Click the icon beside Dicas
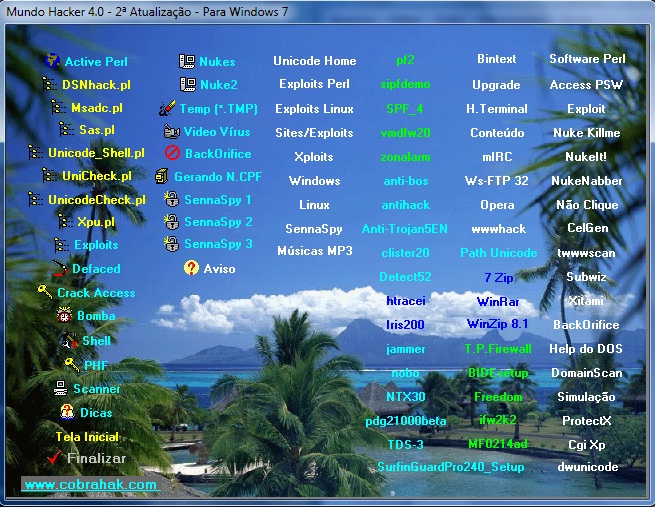 [66, 411]
